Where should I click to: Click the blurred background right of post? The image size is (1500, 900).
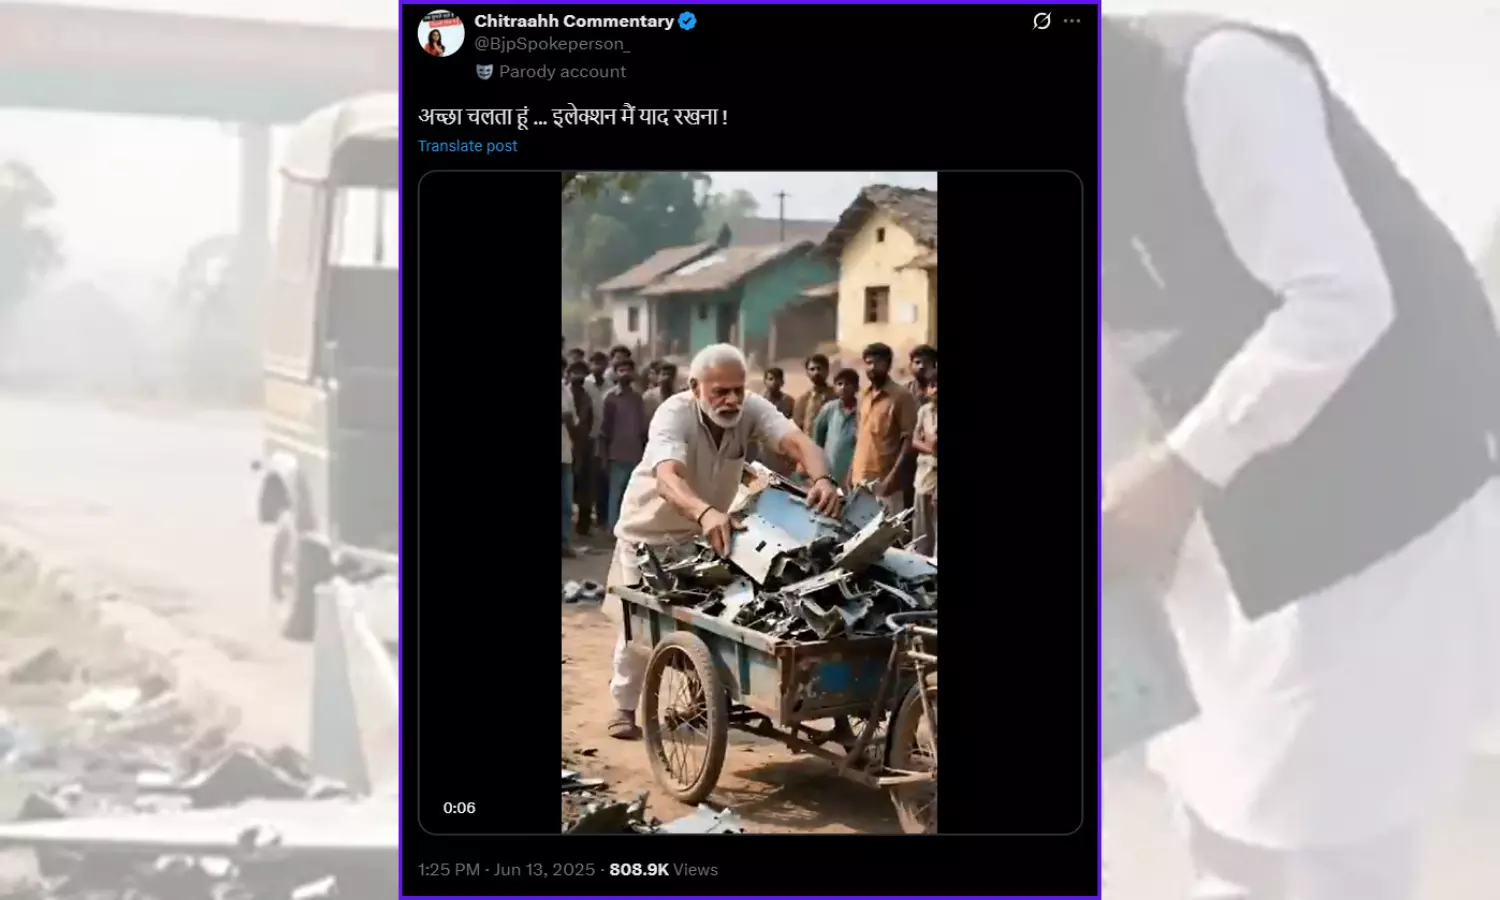point(1300,450)
